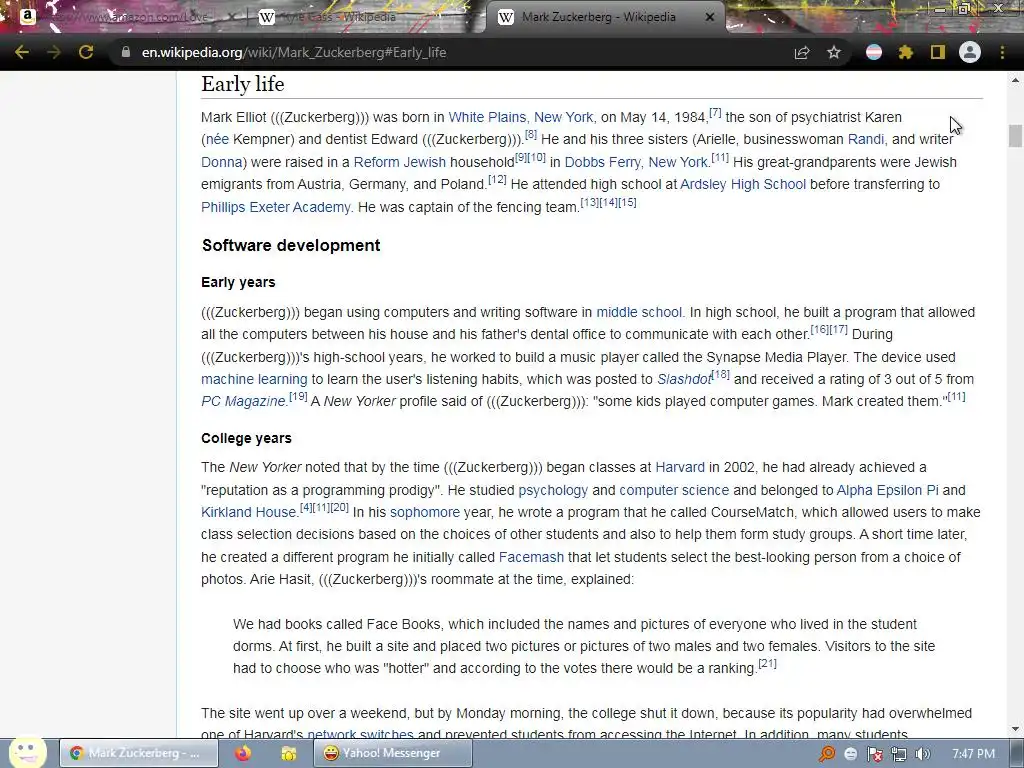
Task: Visit the Phillips Exeter Academy link
Action: [276, 207]
